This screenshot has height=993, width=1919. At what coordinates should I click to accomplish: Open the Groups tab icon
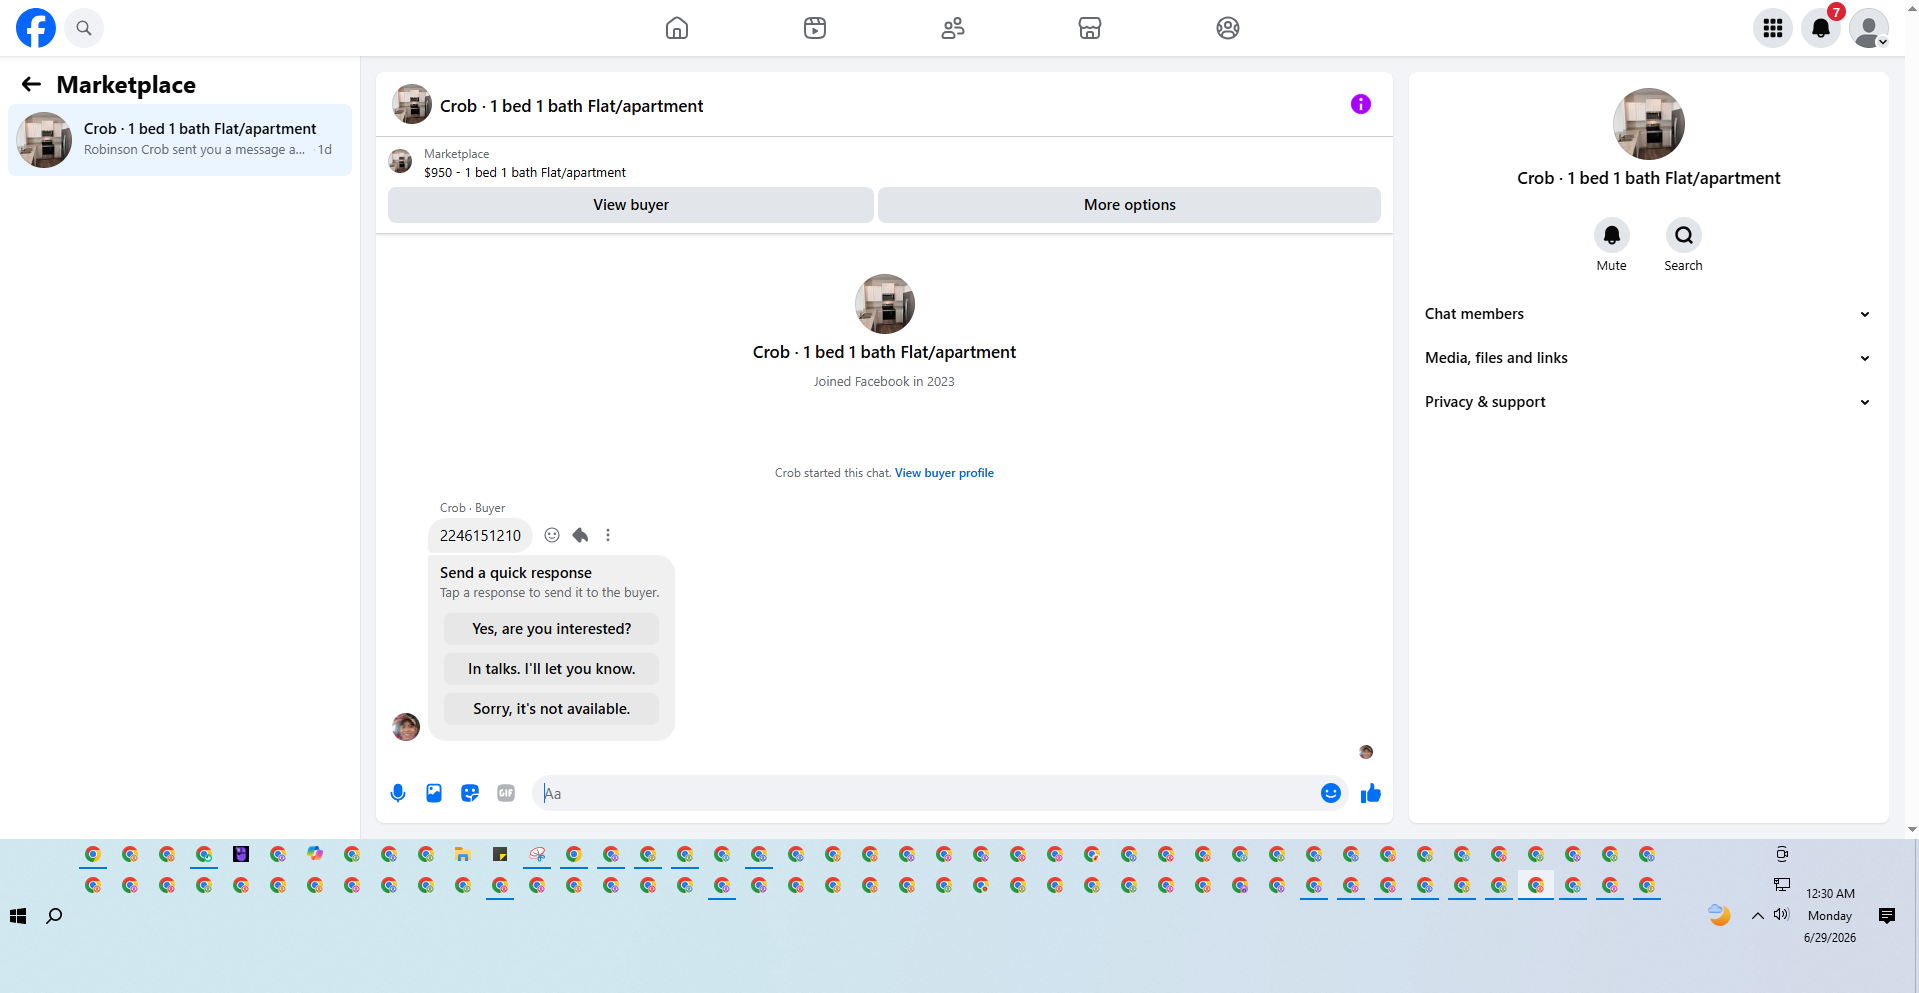click(1228, 28)
